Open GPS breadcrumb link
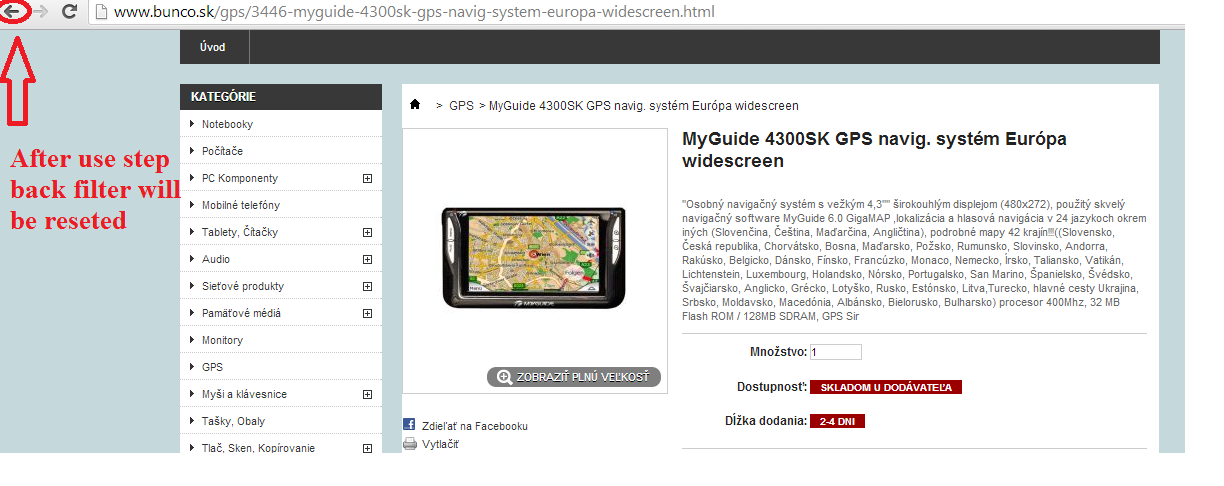Screen dimensions: 1224x486 pos(461,105)
